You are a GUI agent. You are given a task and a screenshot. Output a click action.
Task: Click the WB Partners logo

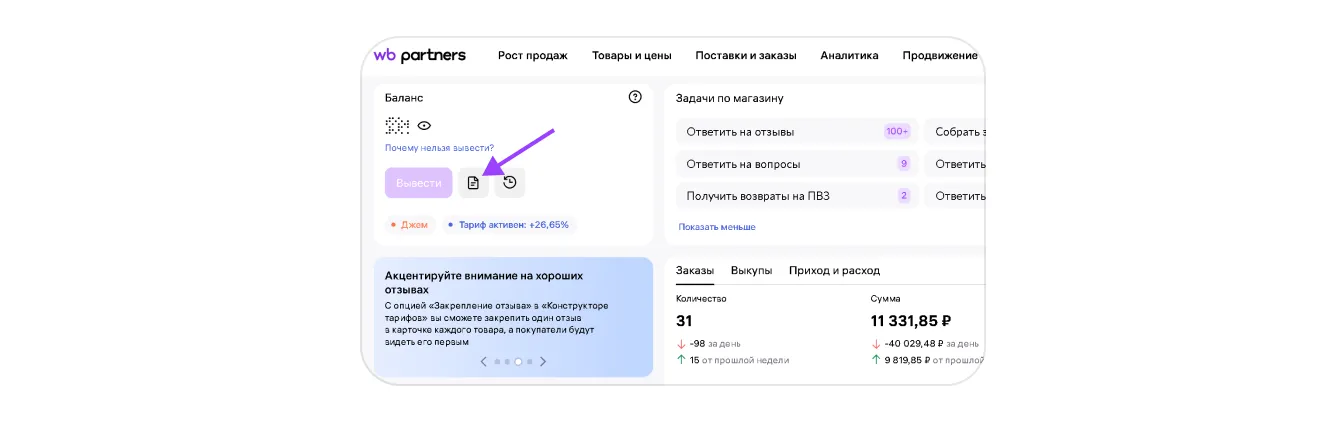pyautogui.click(x=419, y=56)
